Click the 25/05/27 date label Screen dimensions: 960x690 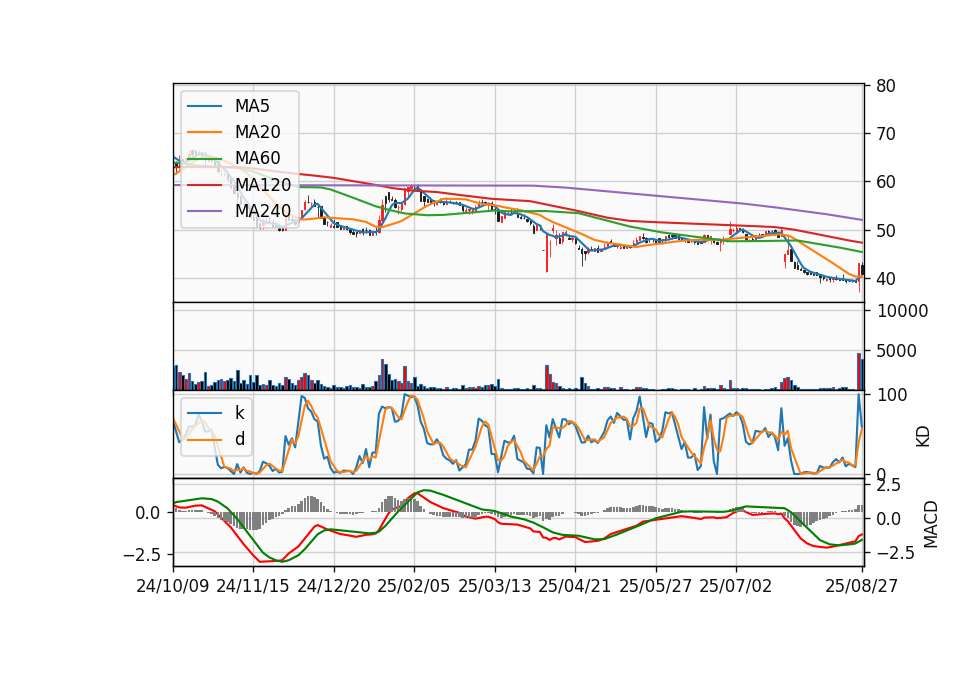pos(655,586)
